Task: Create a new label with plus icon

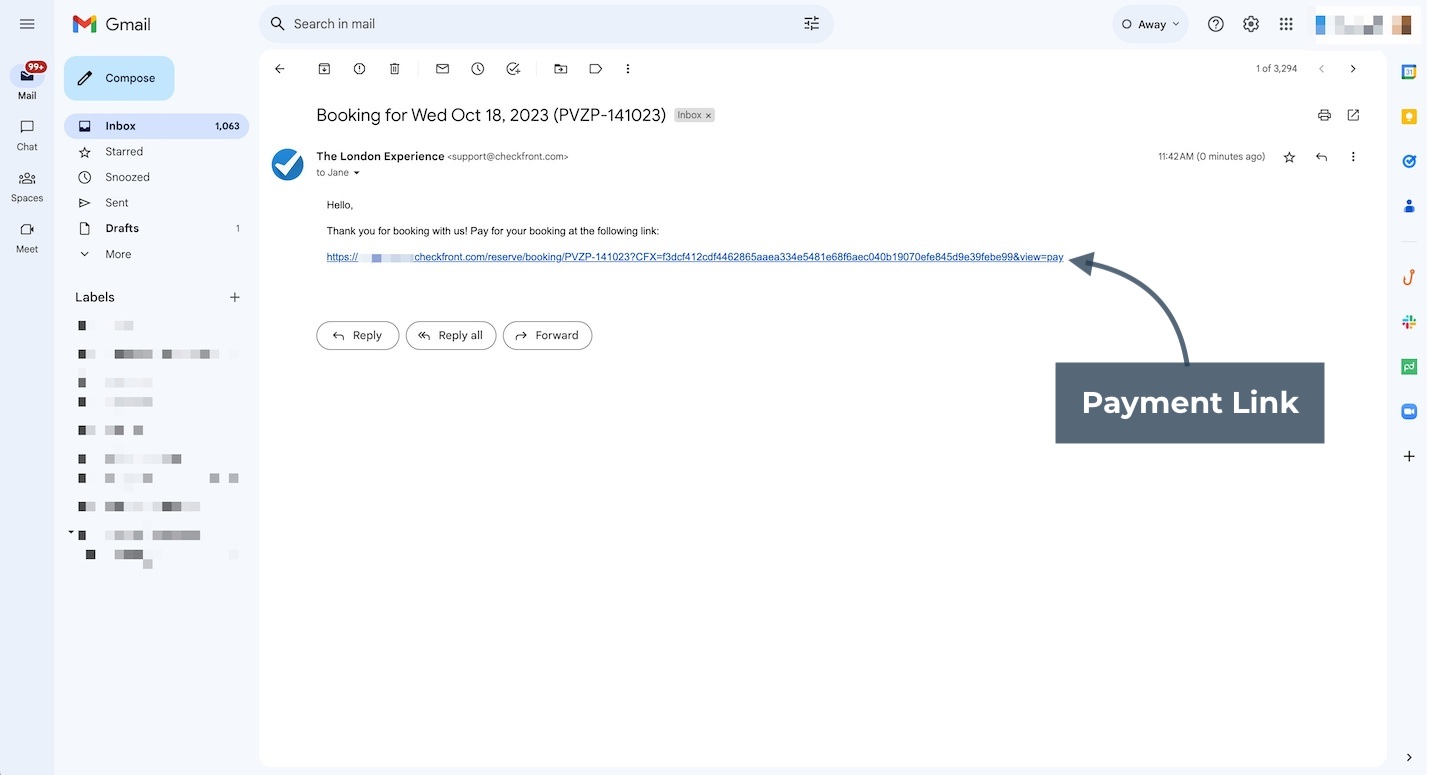Action: (235, 297)
